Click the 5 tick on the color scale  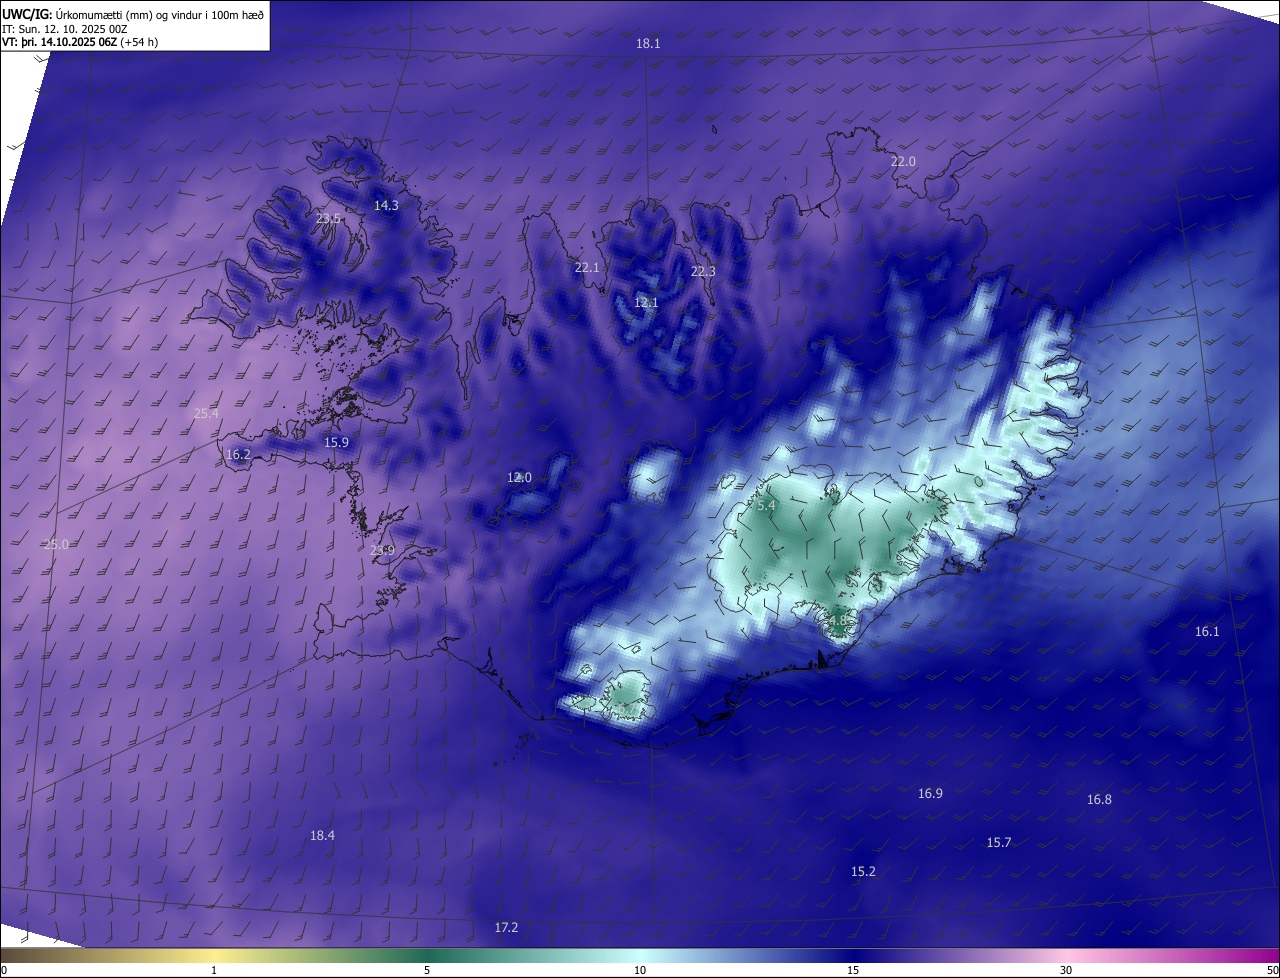tap(427, 970)
